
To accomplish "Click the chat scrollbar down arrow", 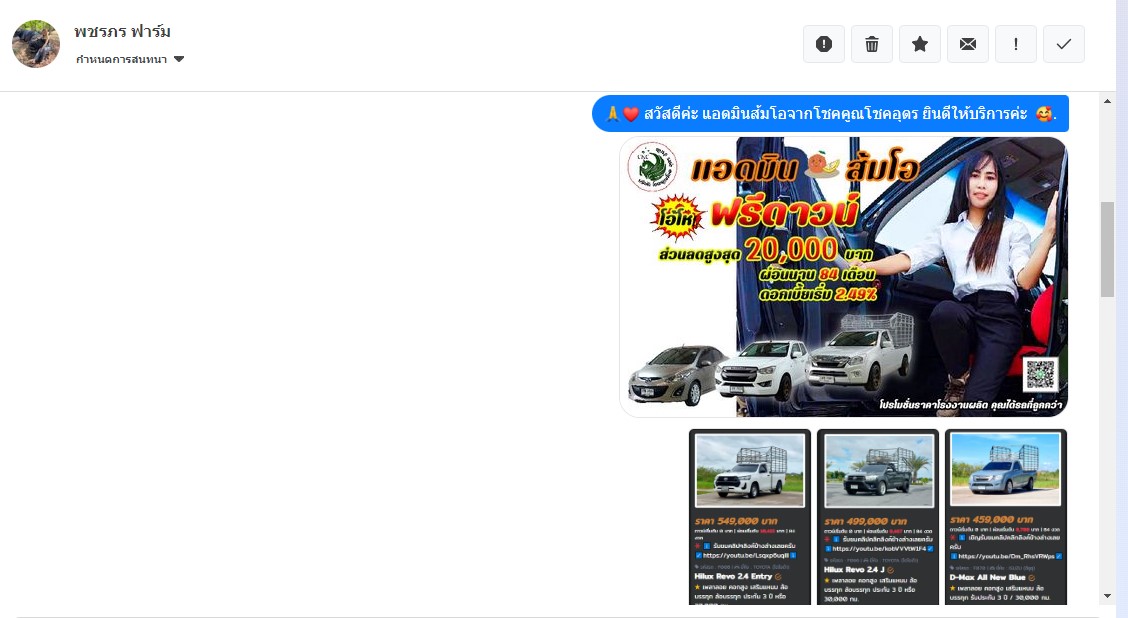I will point(1107,596).
